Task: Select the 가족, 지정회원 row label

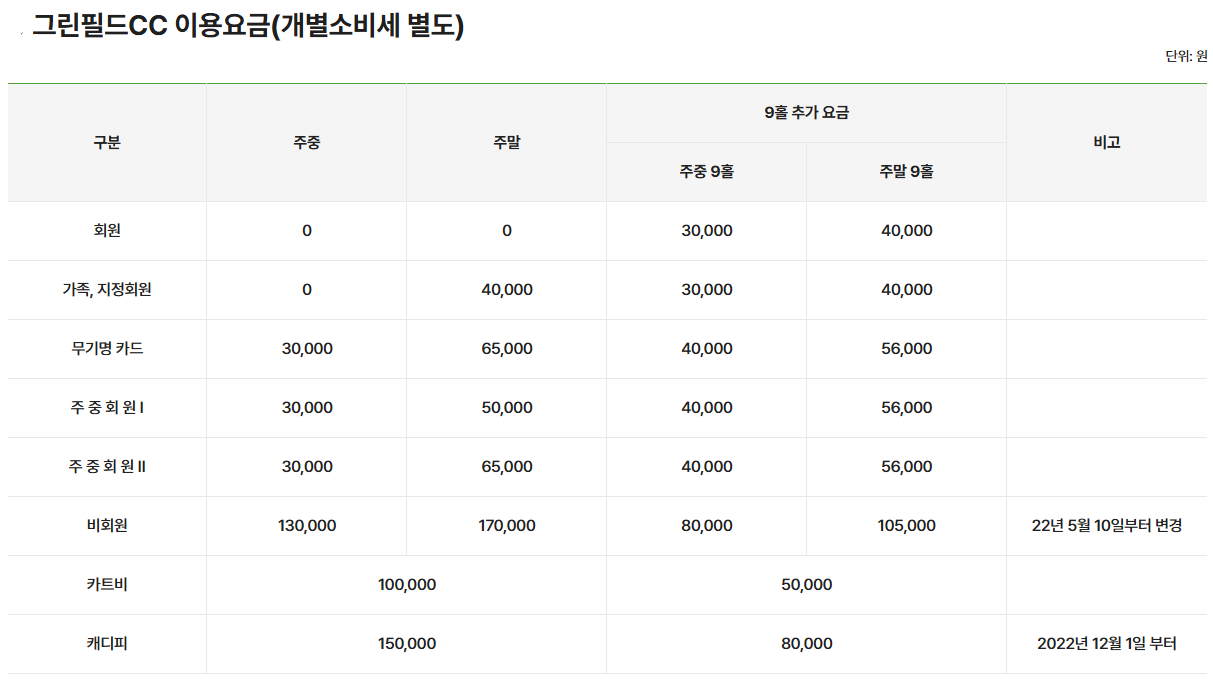Action: pos(107,290)
